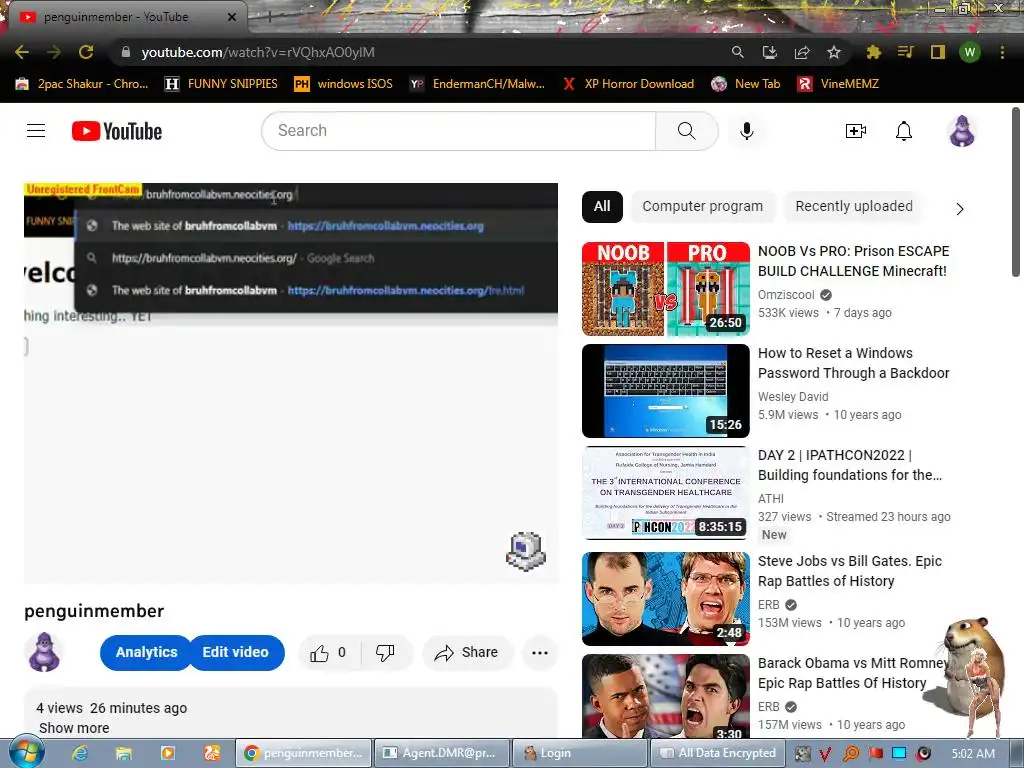Viewport: 1024px width, 768px height.
Task: Launch the media player taskbar icon
Action: 167,753
